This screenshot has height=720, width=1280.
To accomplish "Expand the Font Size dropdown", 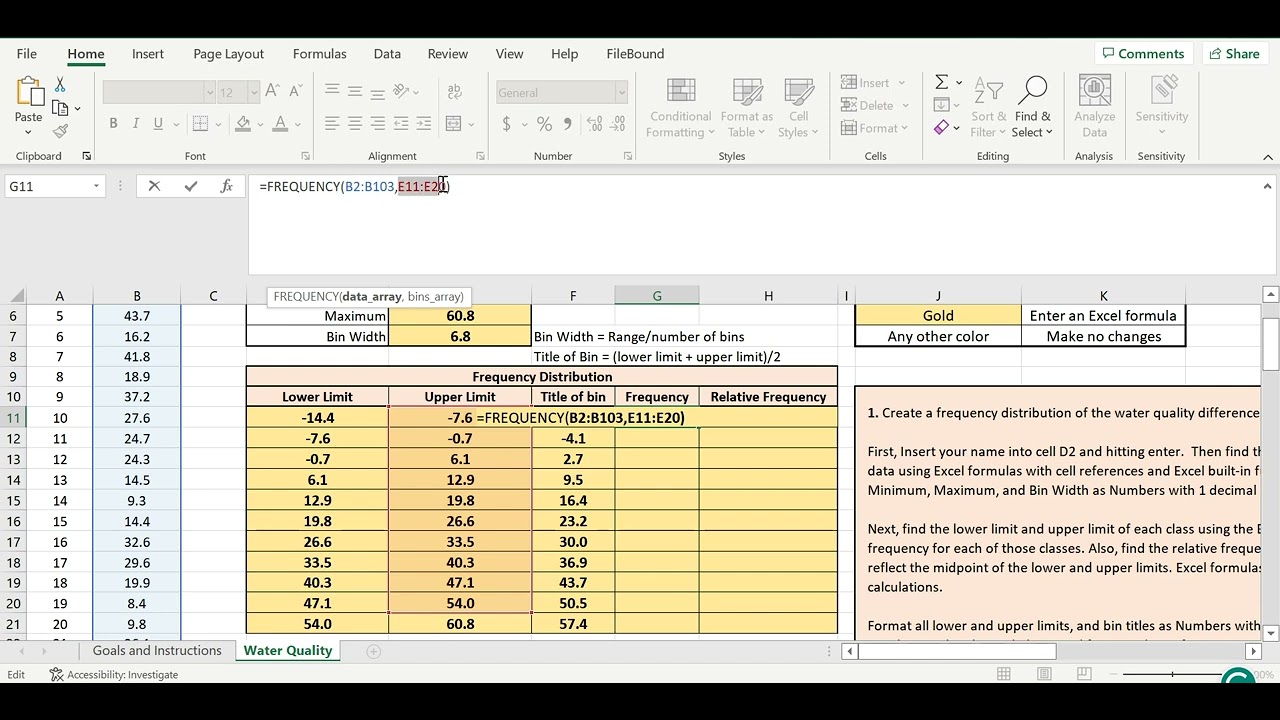I will coord(254,92).
